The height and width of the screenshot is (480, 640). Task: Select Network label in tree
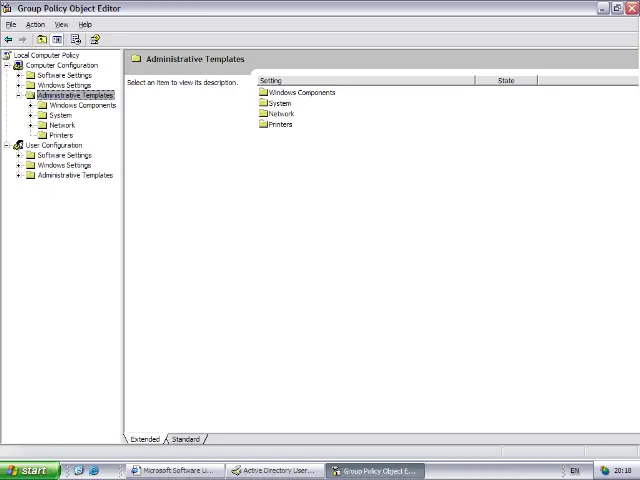(x=62, y=125)
